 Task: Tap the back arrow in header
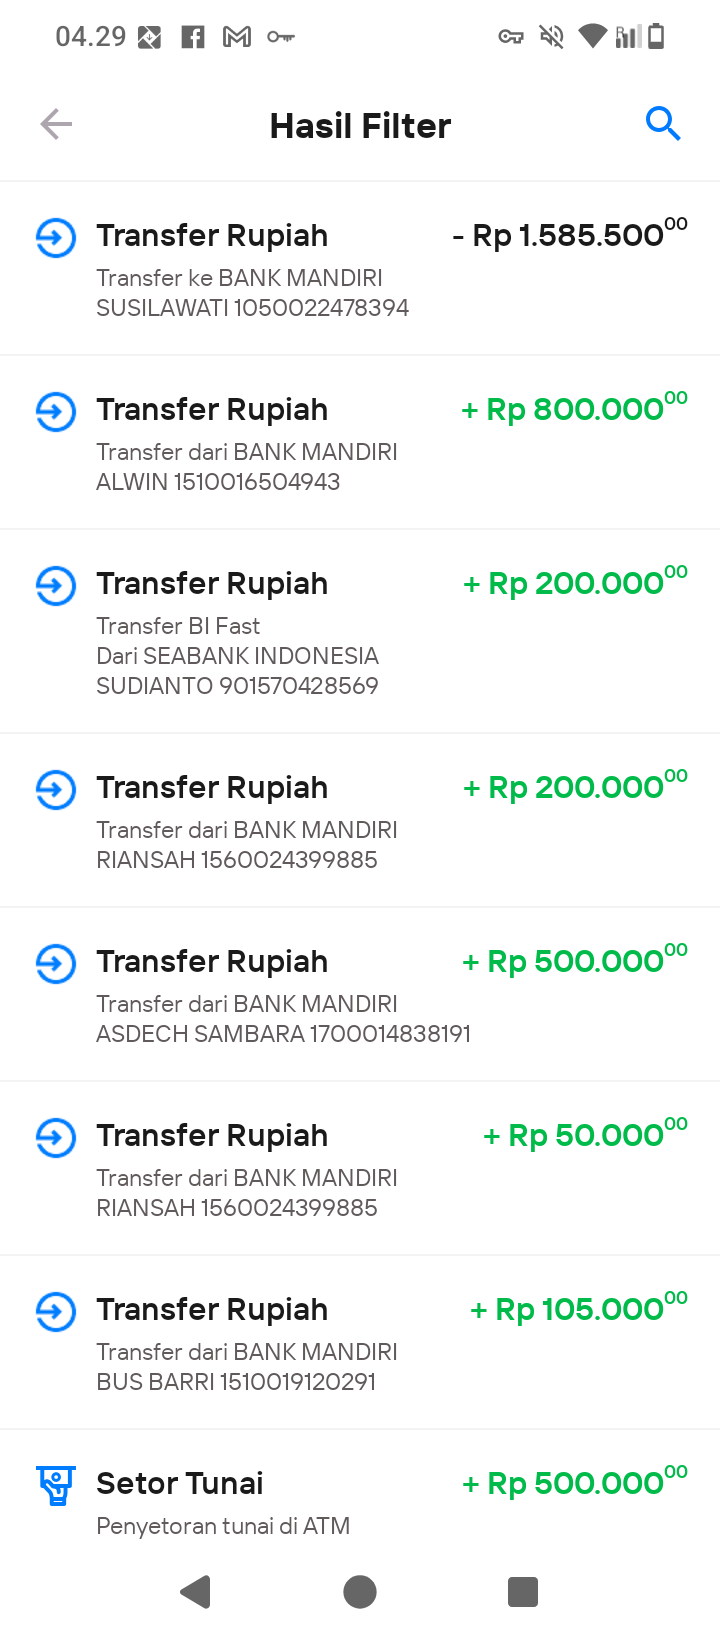[x=56, y=124]
